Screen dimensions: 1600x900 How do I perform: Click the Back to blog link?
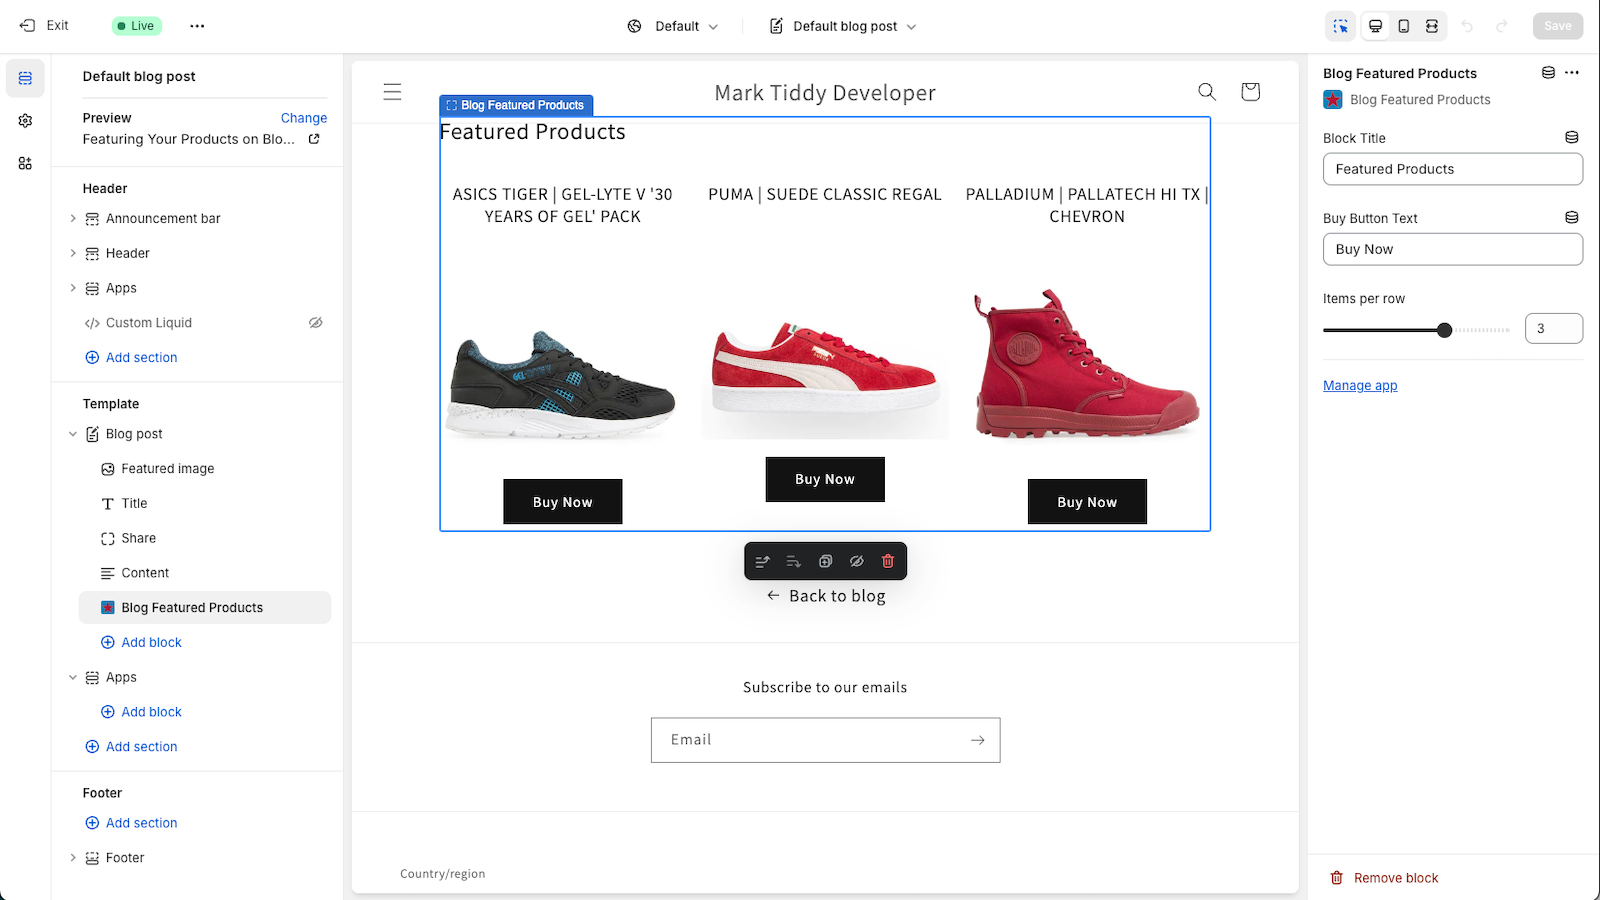tap(826, 596)
